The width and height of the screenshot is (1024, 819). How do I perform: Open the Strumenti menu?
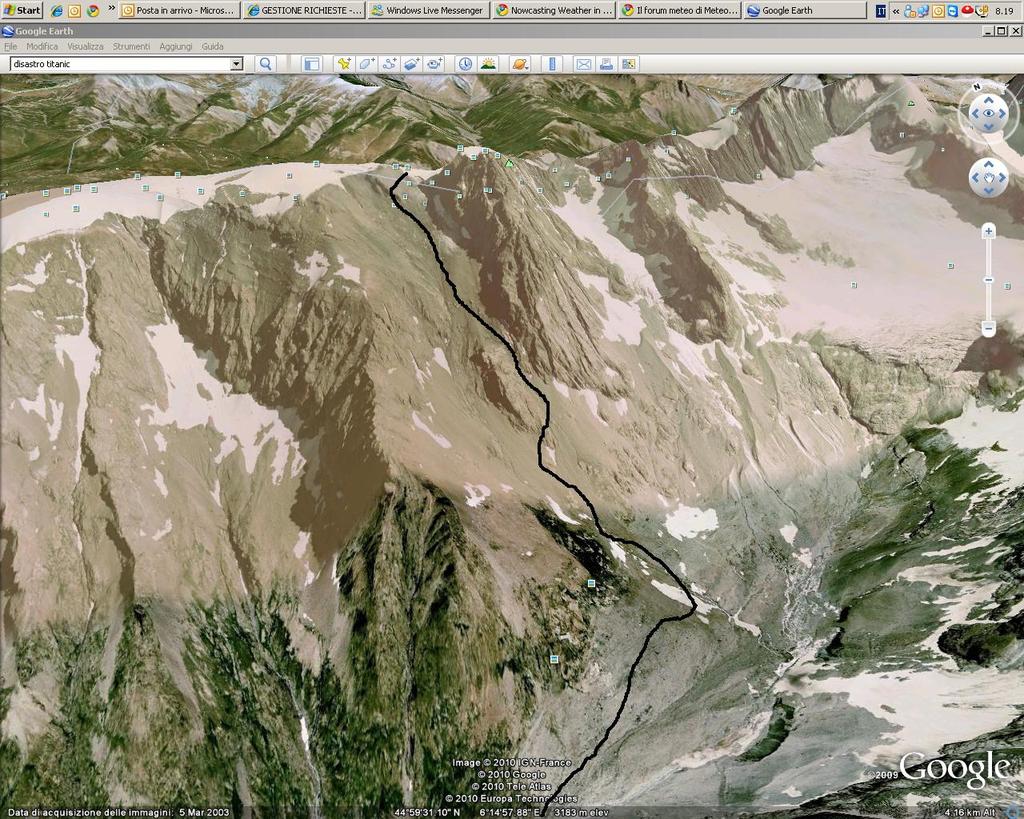[131, 47]
